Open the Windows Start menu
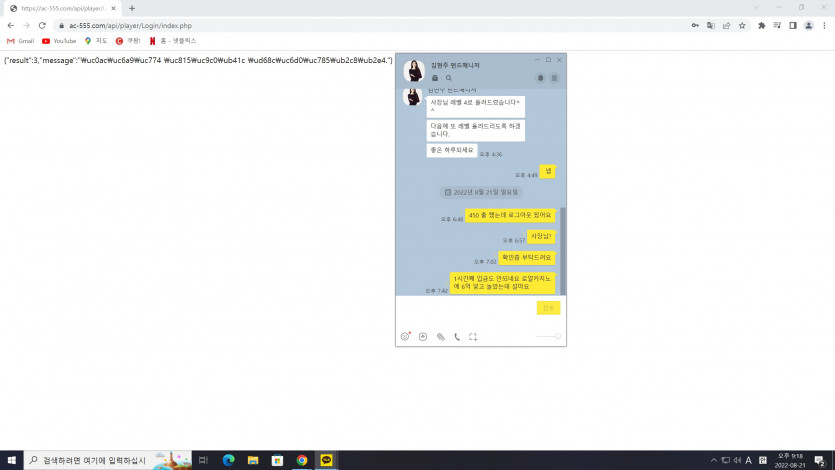Viewport: 835px width, 470px height. [12, 460]
